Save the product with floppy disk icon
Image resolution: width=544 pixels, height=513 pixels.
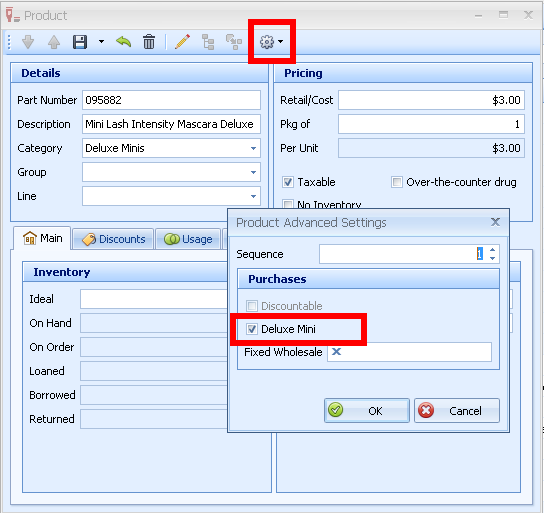(x=80, y=42)
